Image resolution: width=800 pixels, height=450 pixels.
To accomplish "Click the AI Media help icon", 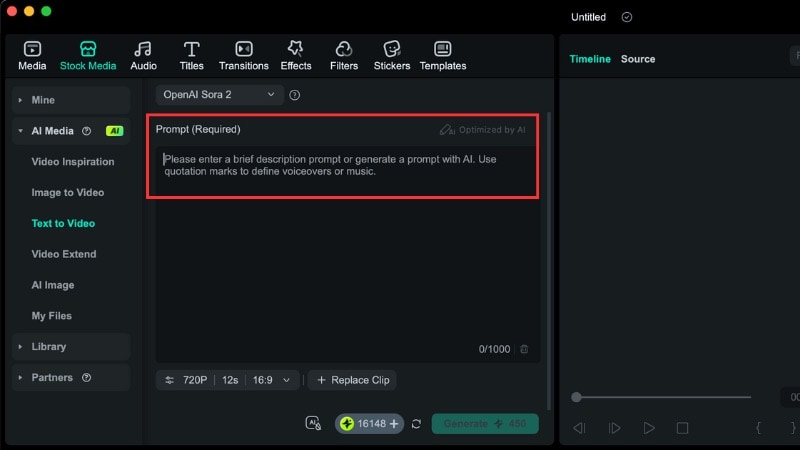I will pos(87,131).
